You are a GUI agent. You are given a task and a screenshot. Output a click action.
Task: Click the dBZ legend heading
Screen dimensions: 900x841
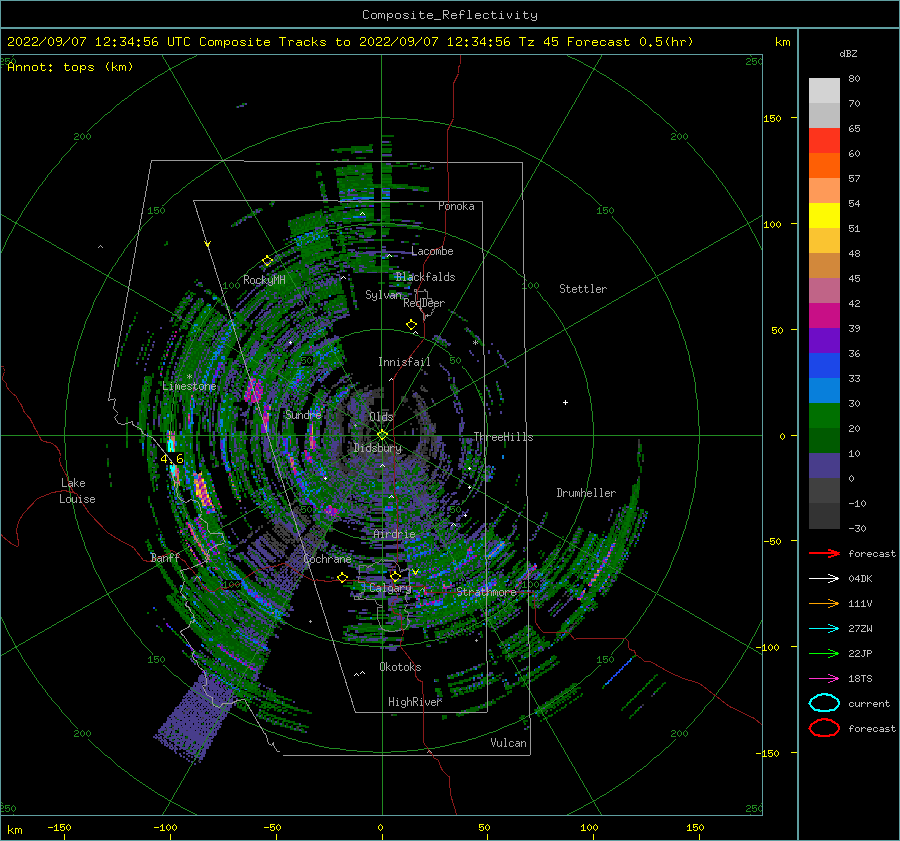[x=848, y=53]
